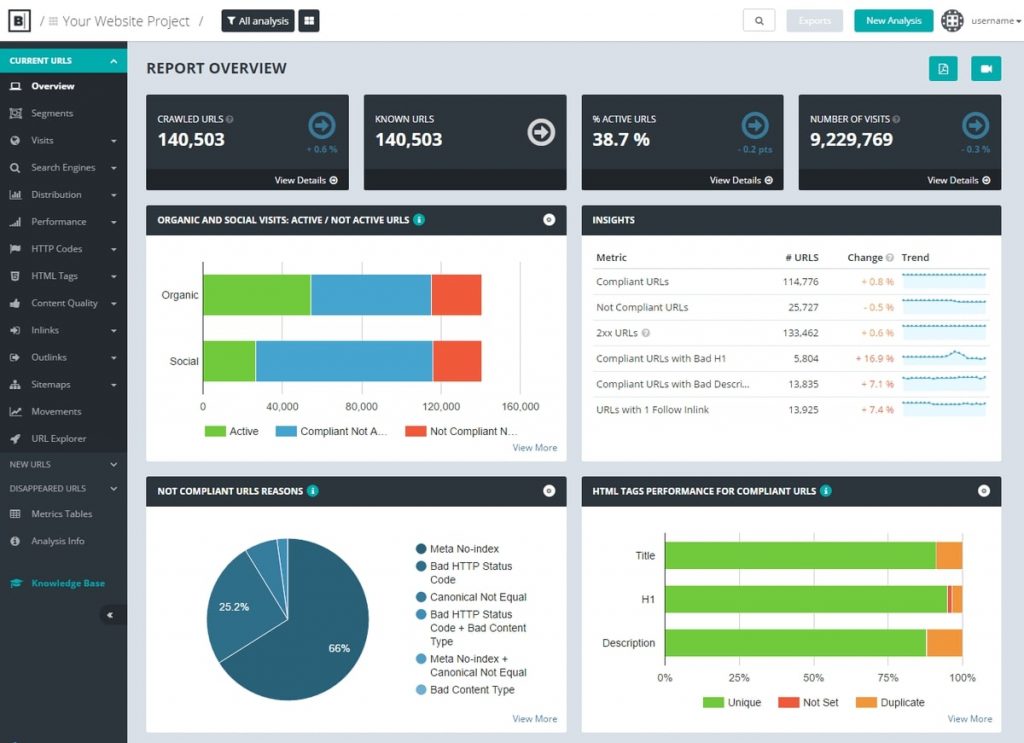This screenshot has width=1024, height=743.
Task: Click help icon next to Crawled URLs label
Action: click(230, 119)
